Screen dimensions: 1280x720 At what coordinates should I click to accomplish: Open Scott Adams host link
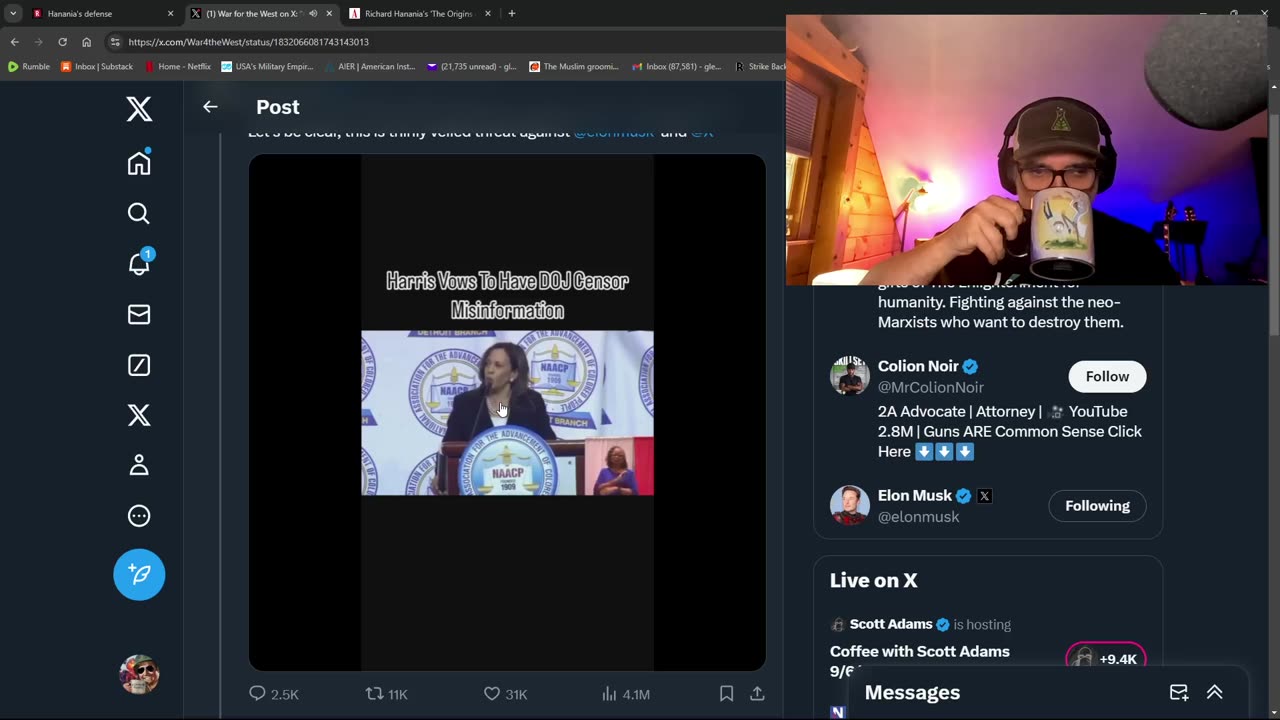pyautogui.click(x=891, y=624)
